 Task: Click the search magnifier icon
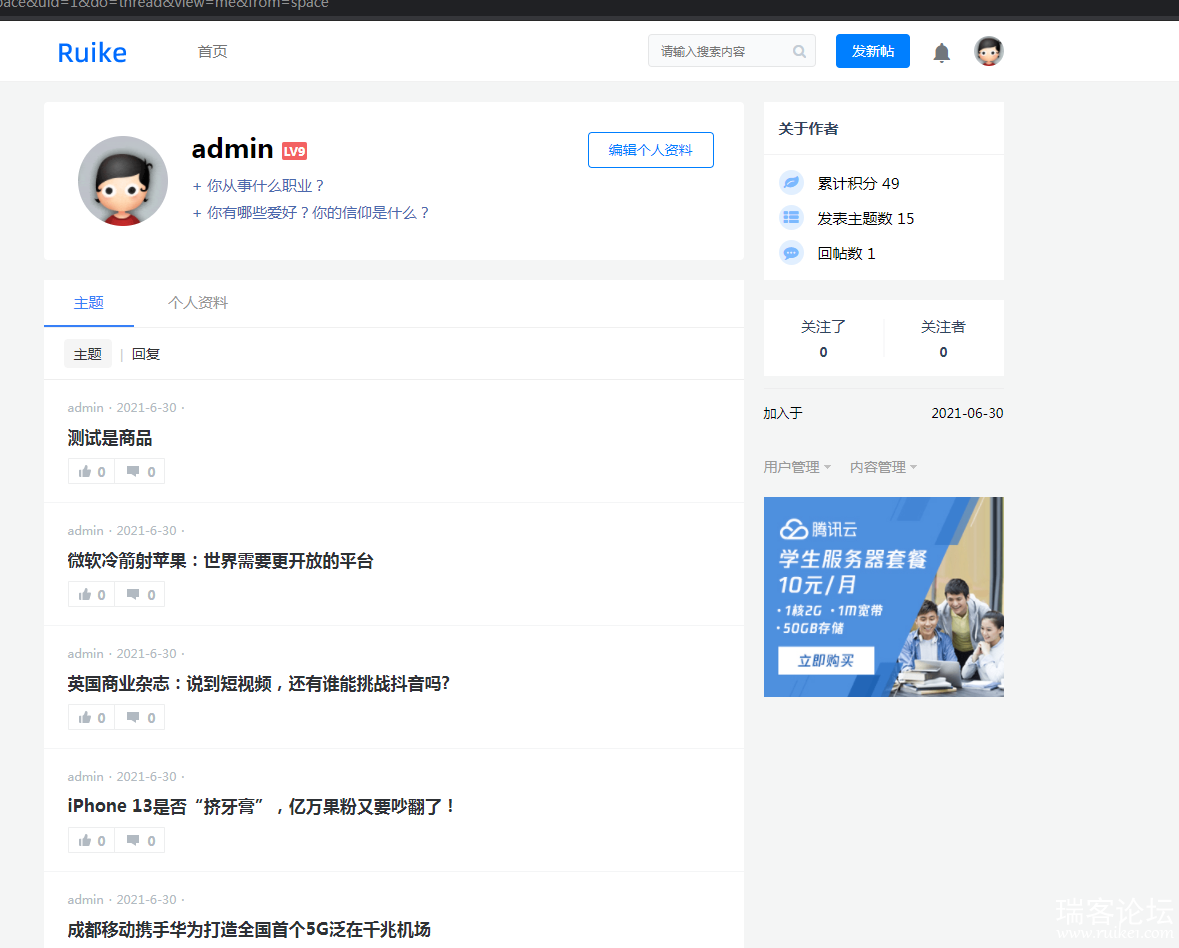coord(799,52)
